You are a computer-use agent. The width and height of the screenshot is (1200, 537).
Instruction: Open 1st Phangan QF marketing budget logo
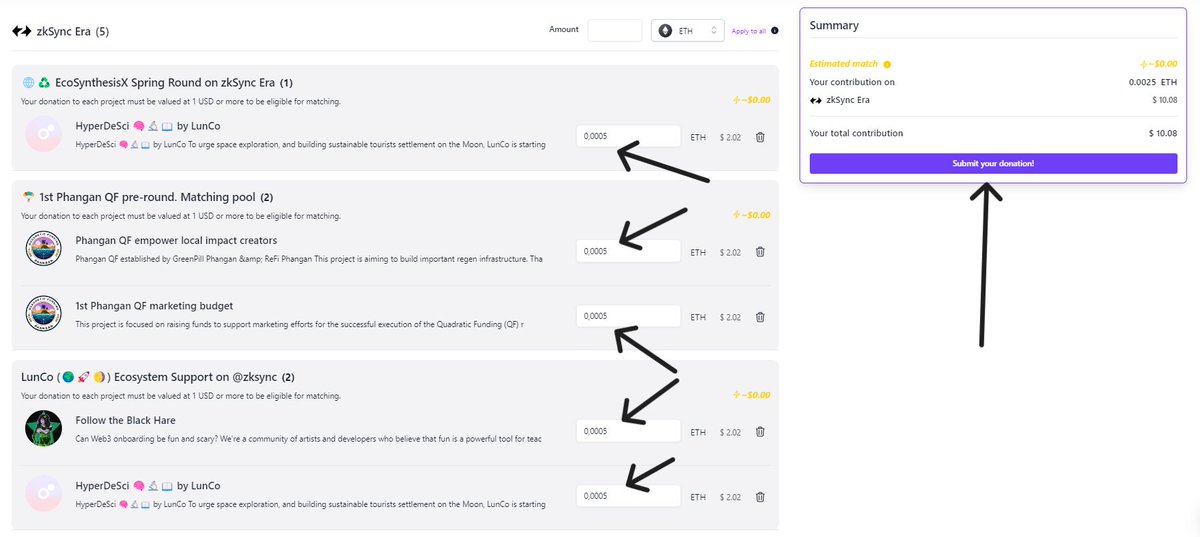[43, 314]
